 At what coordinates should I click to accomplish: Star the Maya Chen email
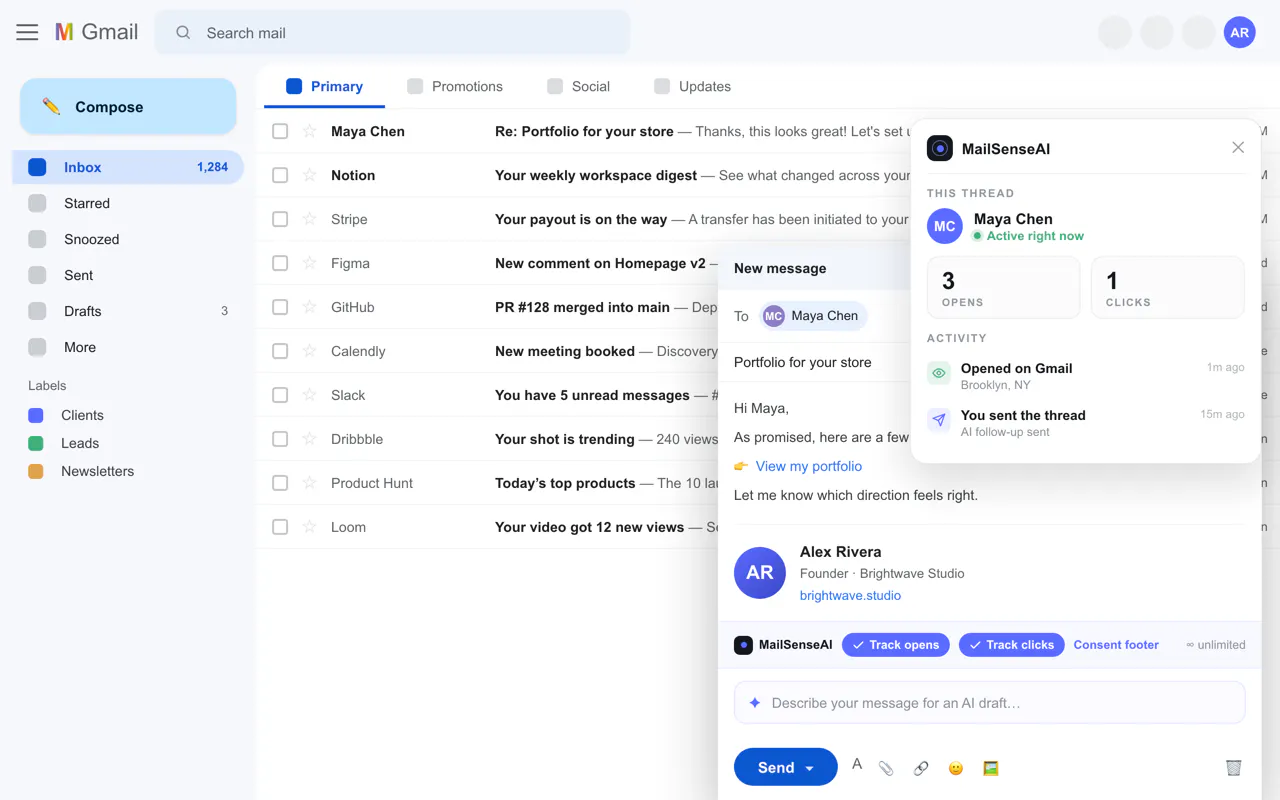(x=309, y=131)
